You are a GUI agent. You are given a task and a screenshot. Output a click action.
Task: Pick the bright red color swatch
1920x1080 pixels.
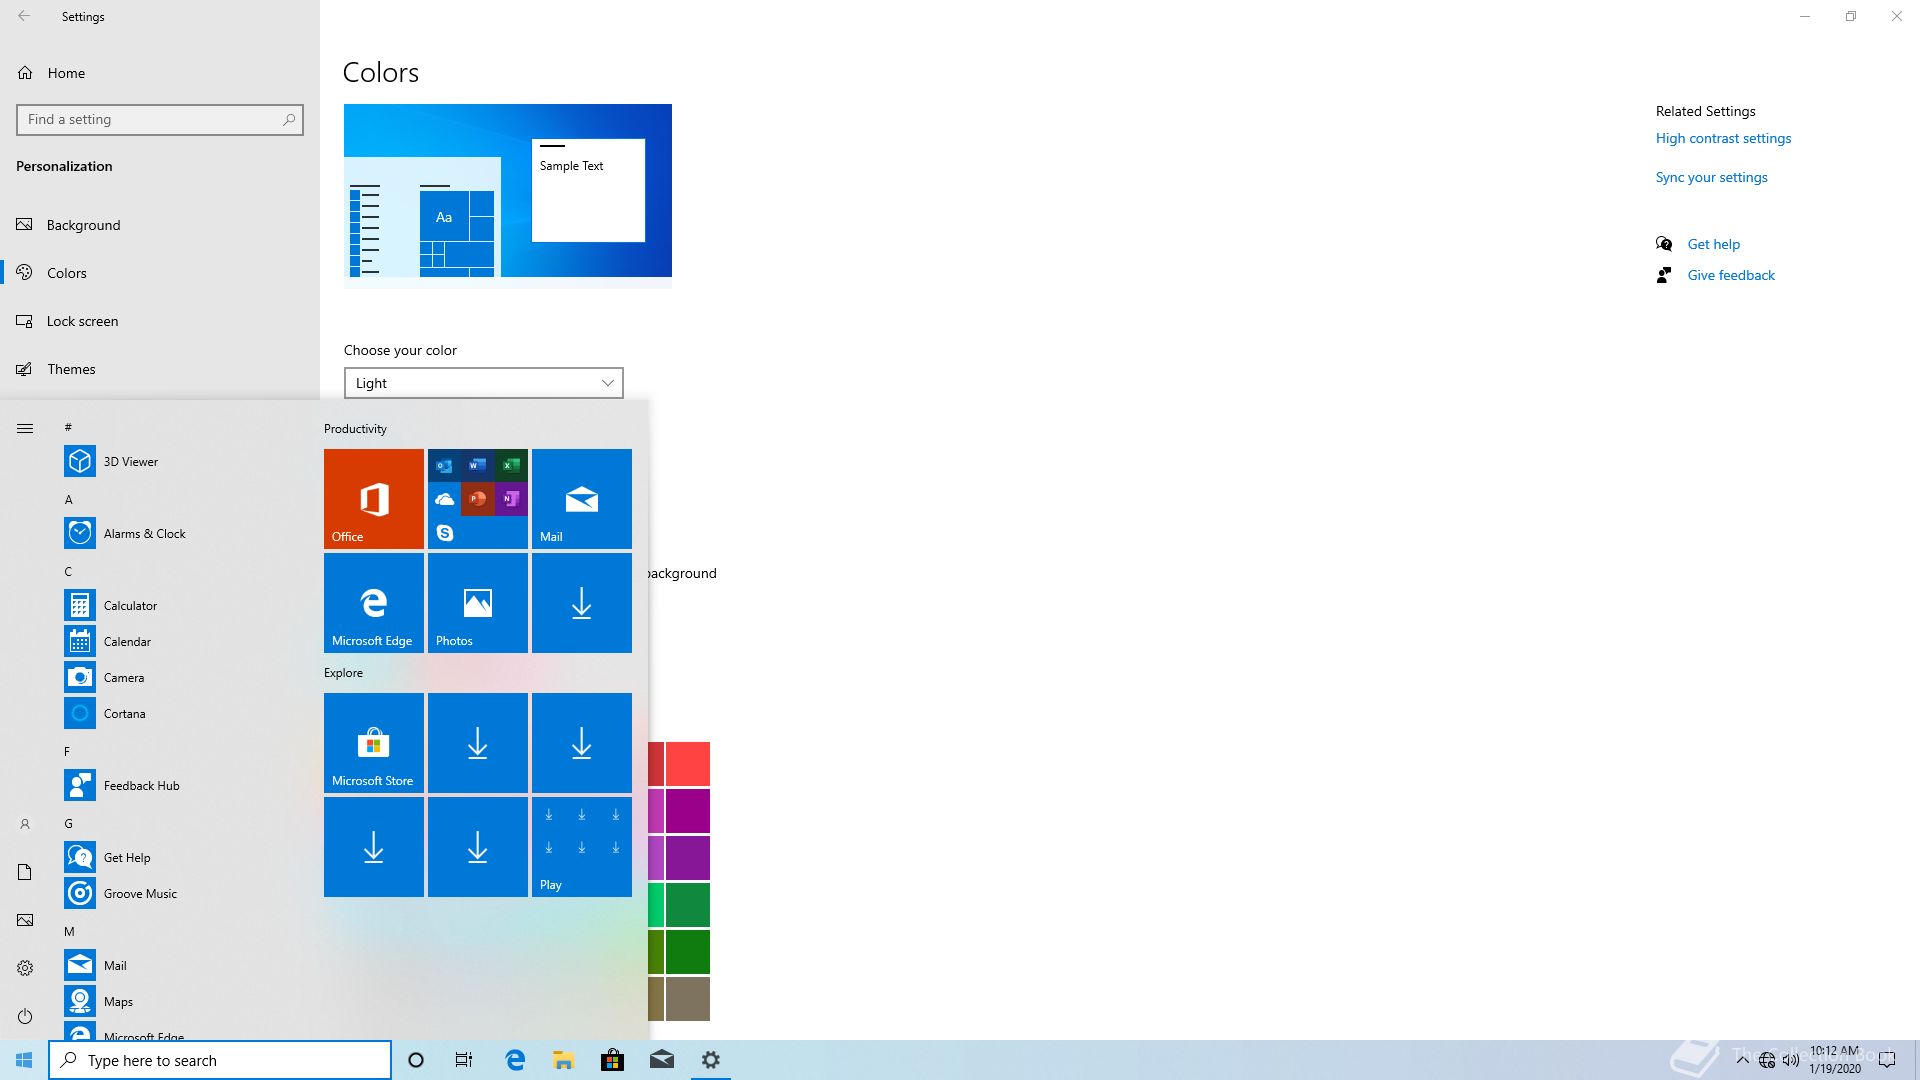(x=688, y=764)
